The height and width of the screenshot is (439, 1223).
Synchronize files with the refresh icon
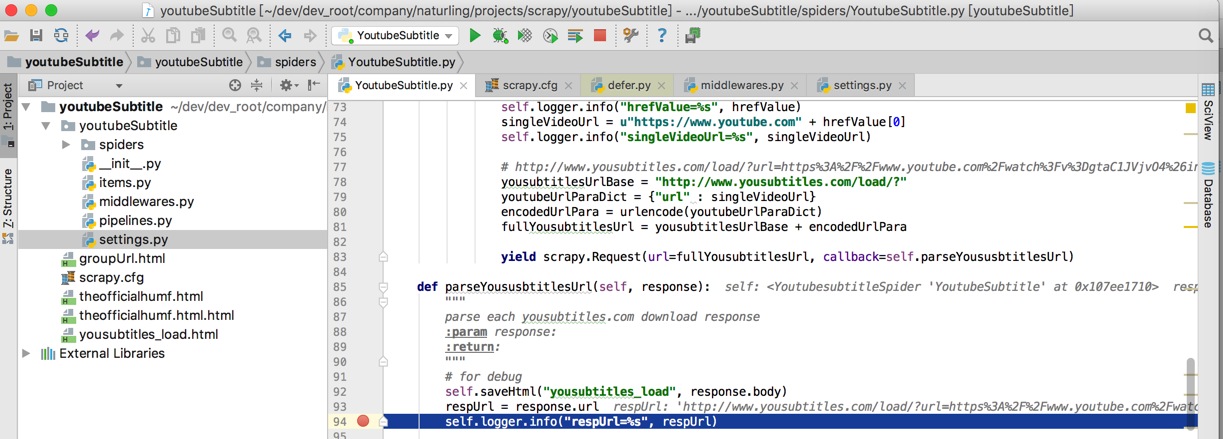coord(61,36)
